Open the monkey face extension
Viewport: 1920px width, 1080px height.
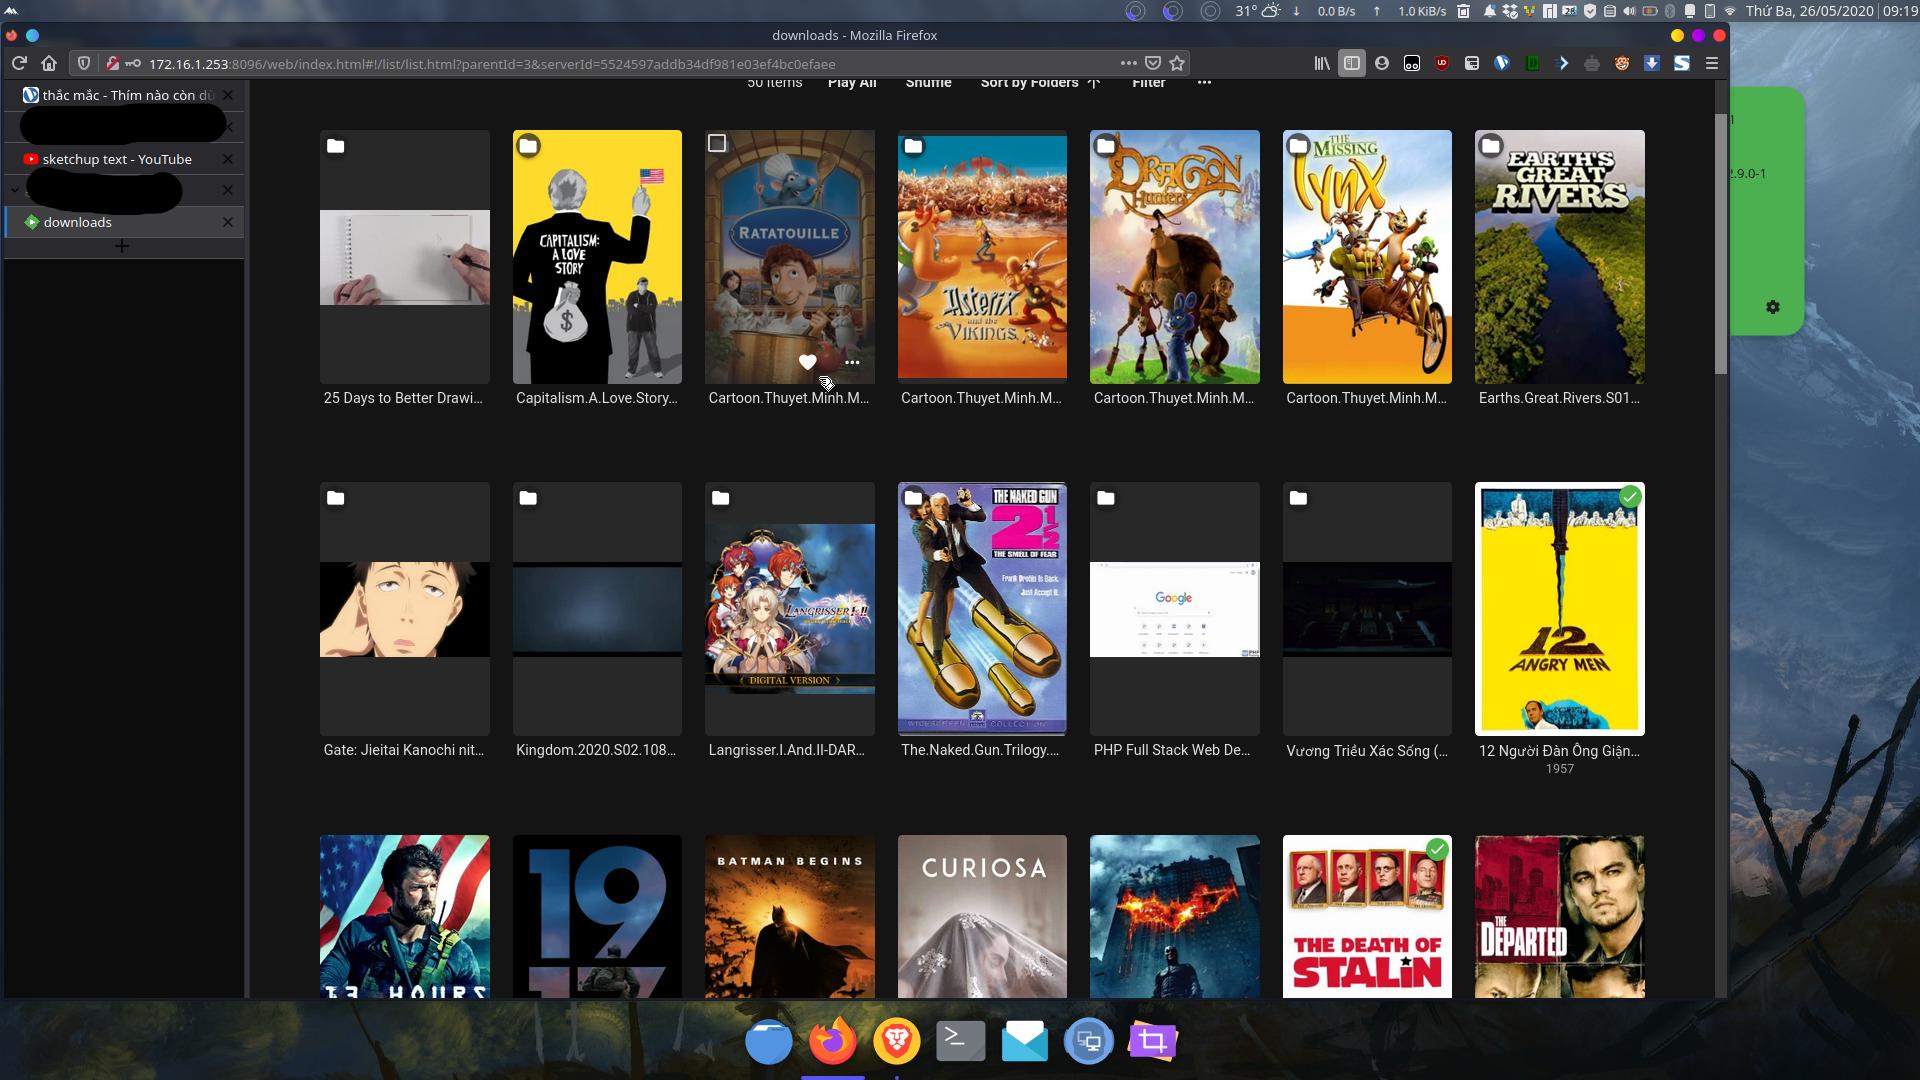coord(1622,63)
